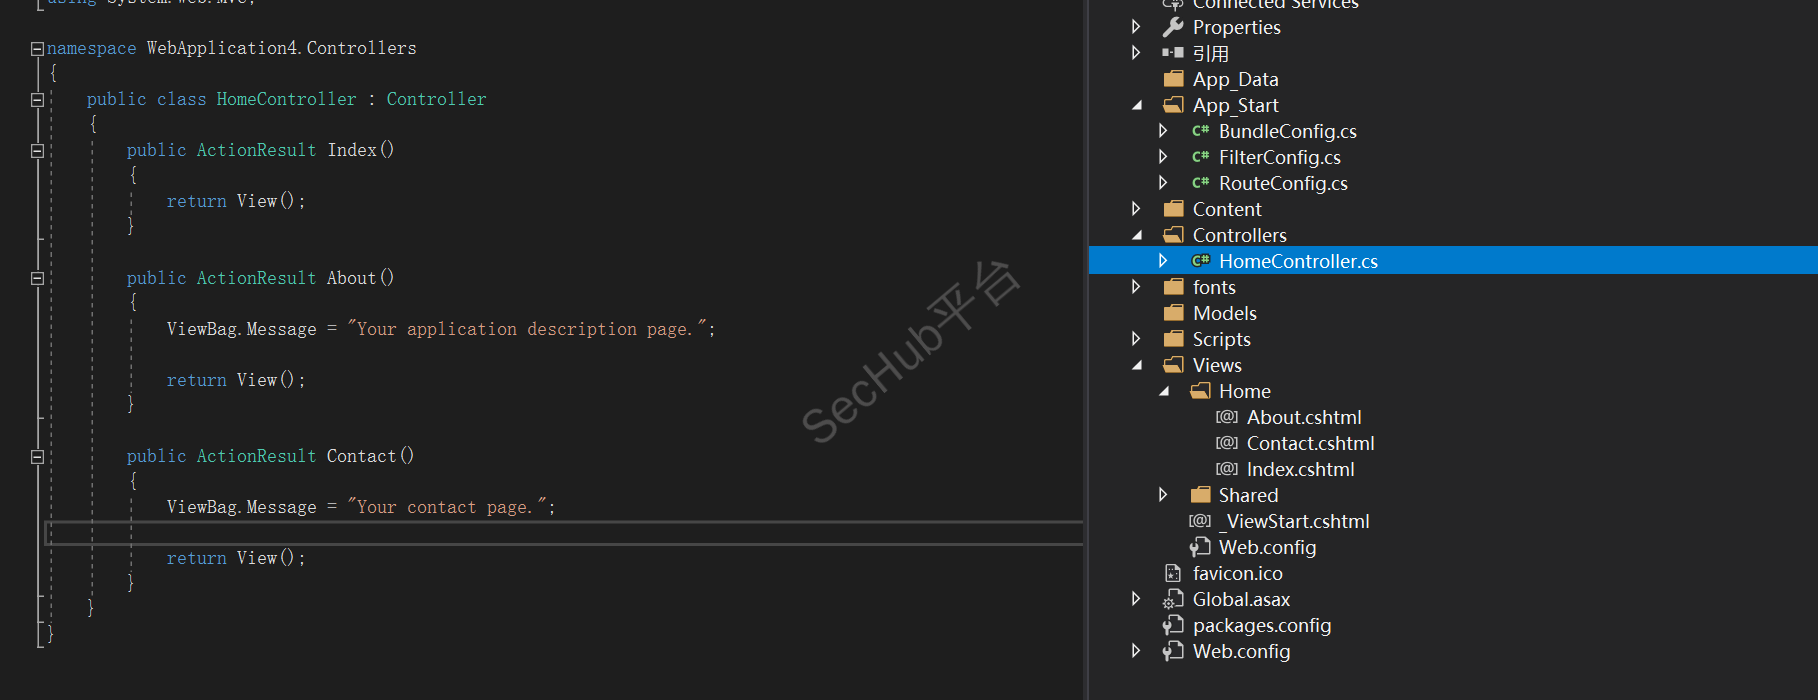Expand the Shared folder
The image size is (1818, 700).
[1163, 495]
